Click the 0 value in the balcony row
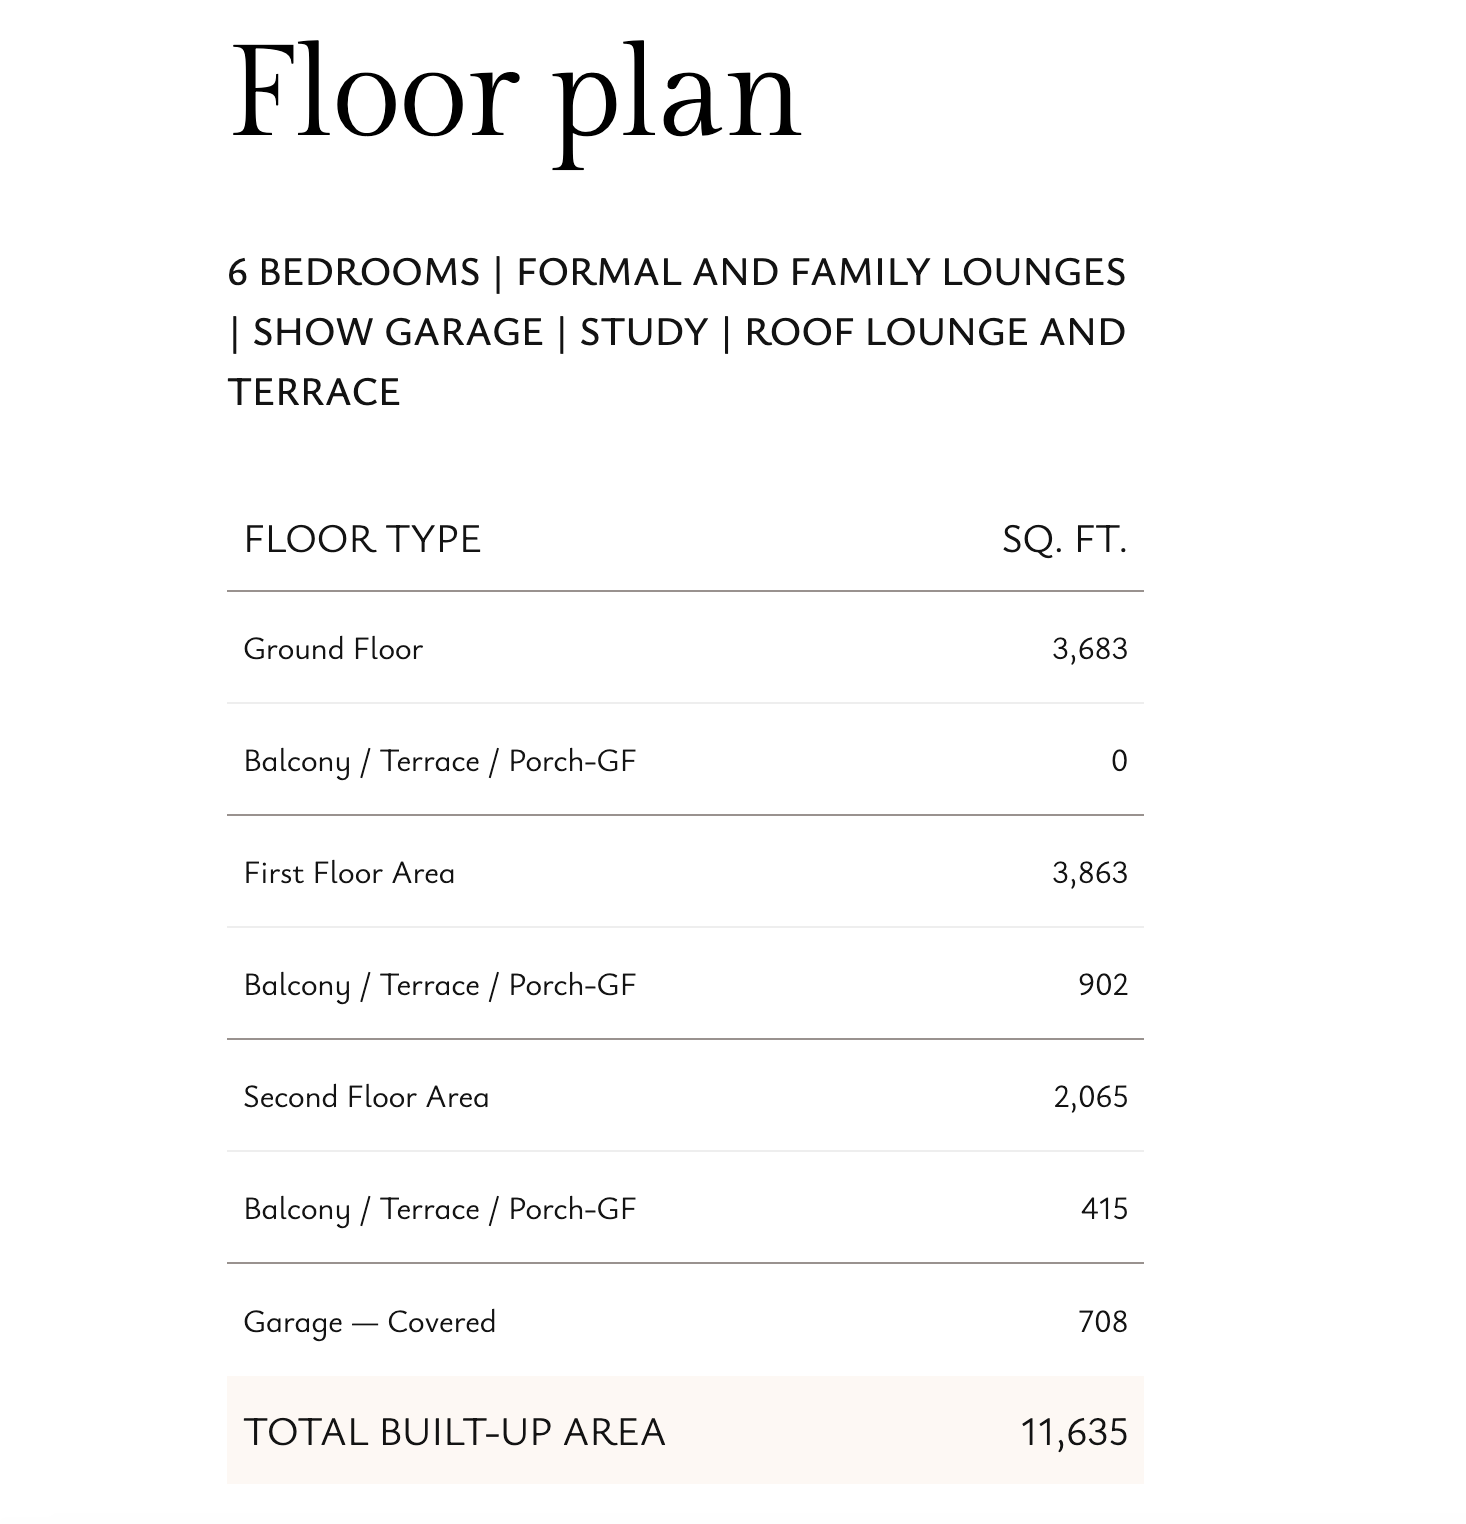Viewport: 1466px width, 1524px height. point(1119,761)
